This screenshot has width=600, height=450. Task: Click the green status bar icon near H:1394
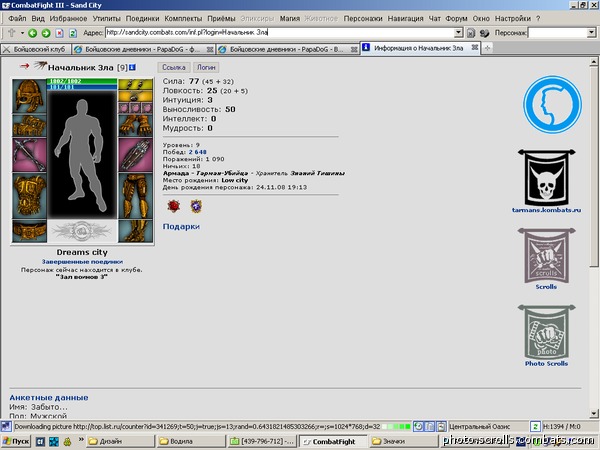tap(535, 426)
